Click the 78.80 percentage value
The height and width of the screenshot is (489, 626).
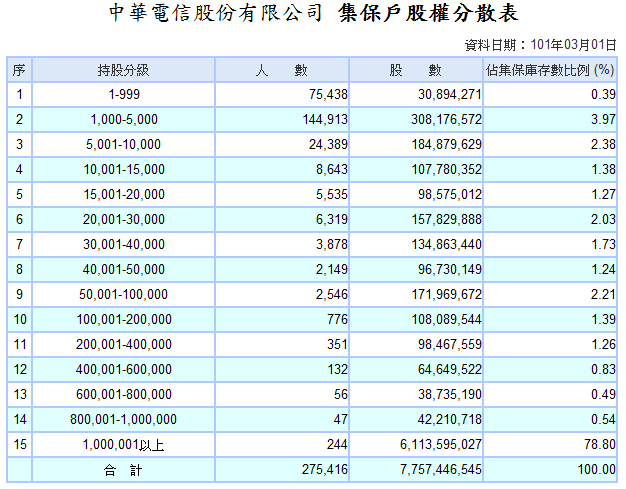[600, 444]
